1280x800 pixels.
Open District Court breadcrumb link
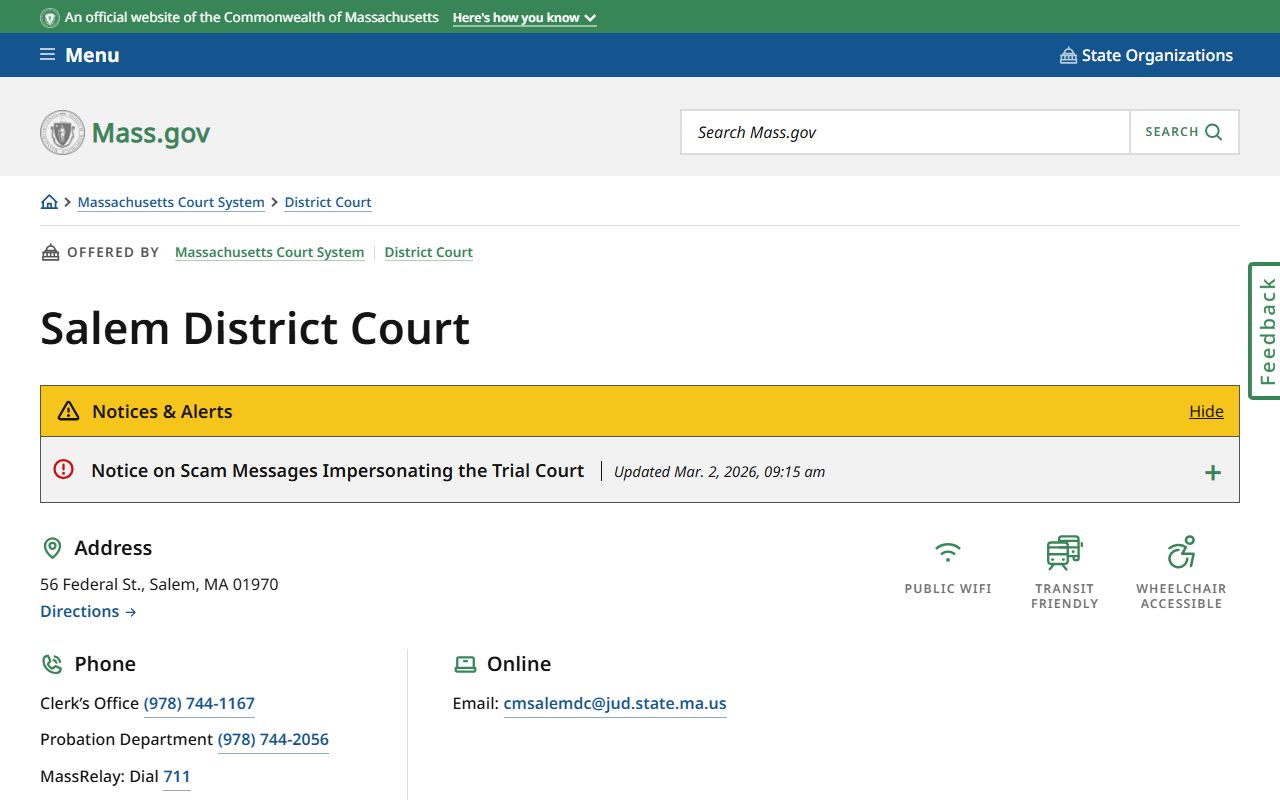coord(328,202)
